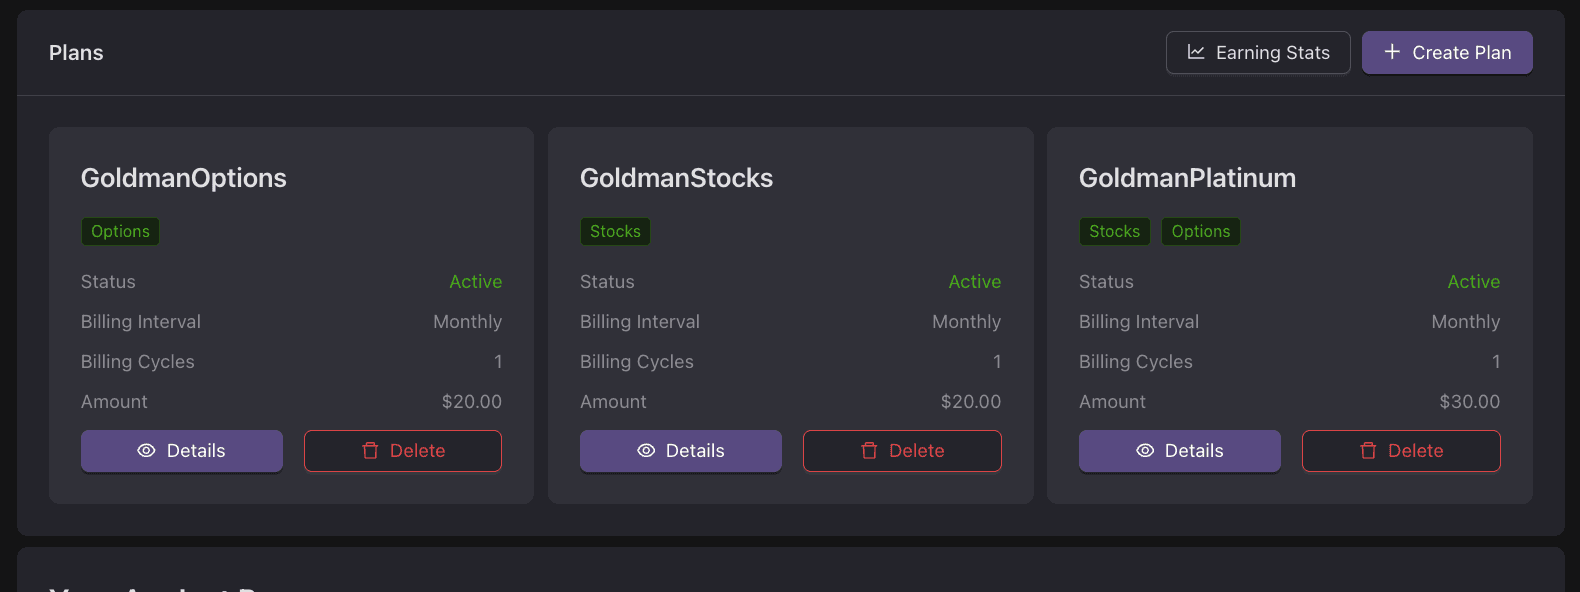Click the Stocks tag on the GoldmanPlatinum card

pos(1114,231)
